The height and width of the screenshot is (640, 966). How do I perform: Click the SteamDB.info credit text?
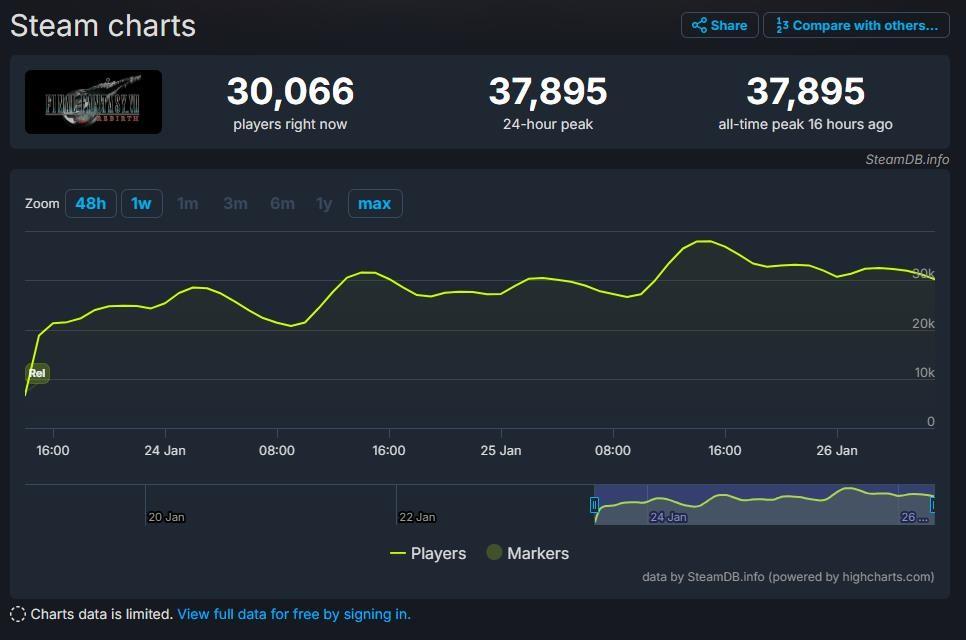coord(907,160)
